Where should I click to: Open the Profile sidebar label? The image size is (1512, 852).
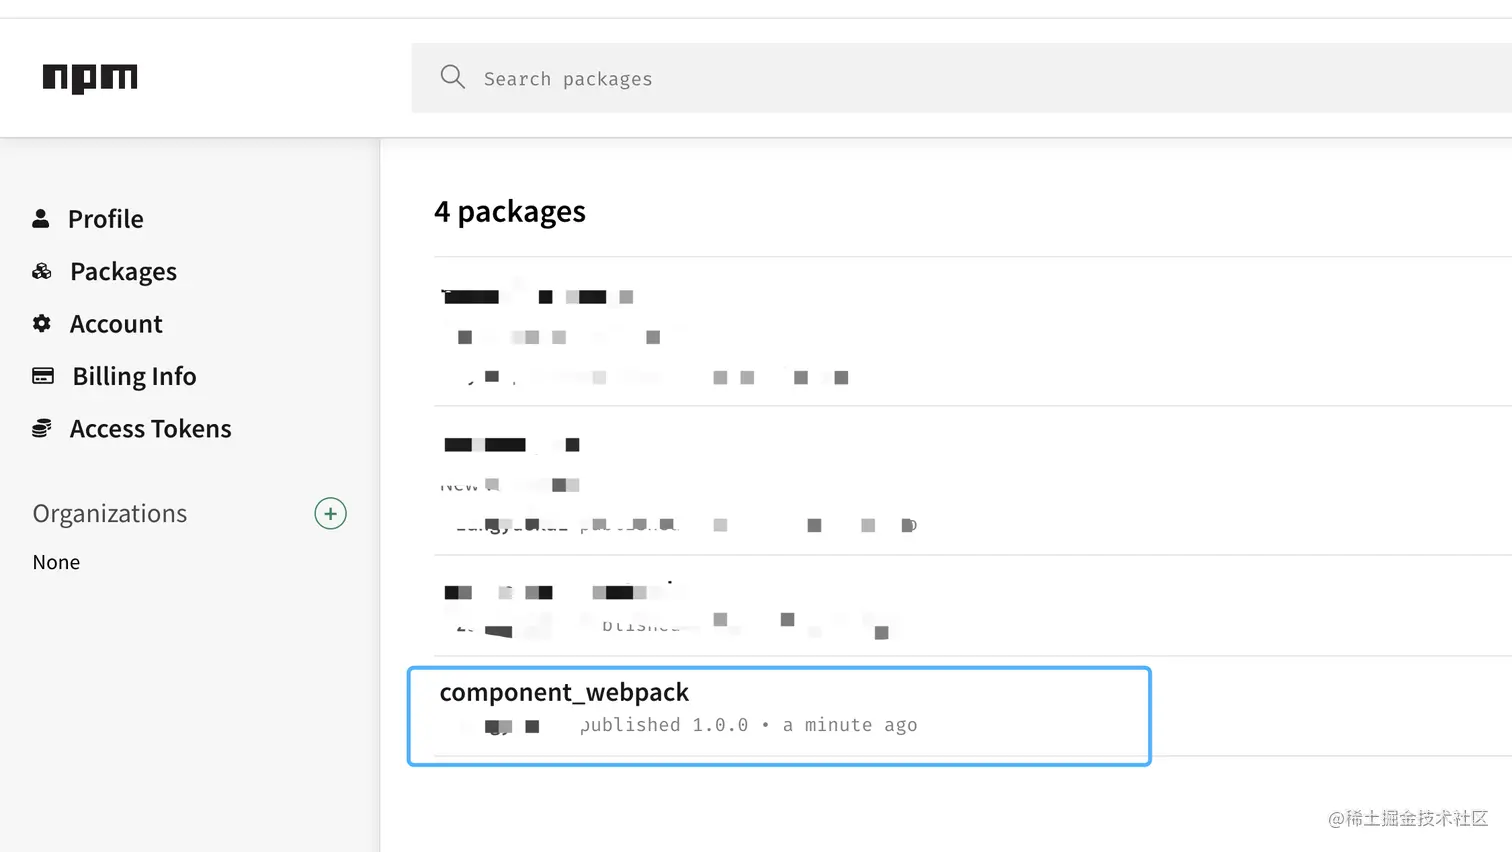click(x=105, y=219)
